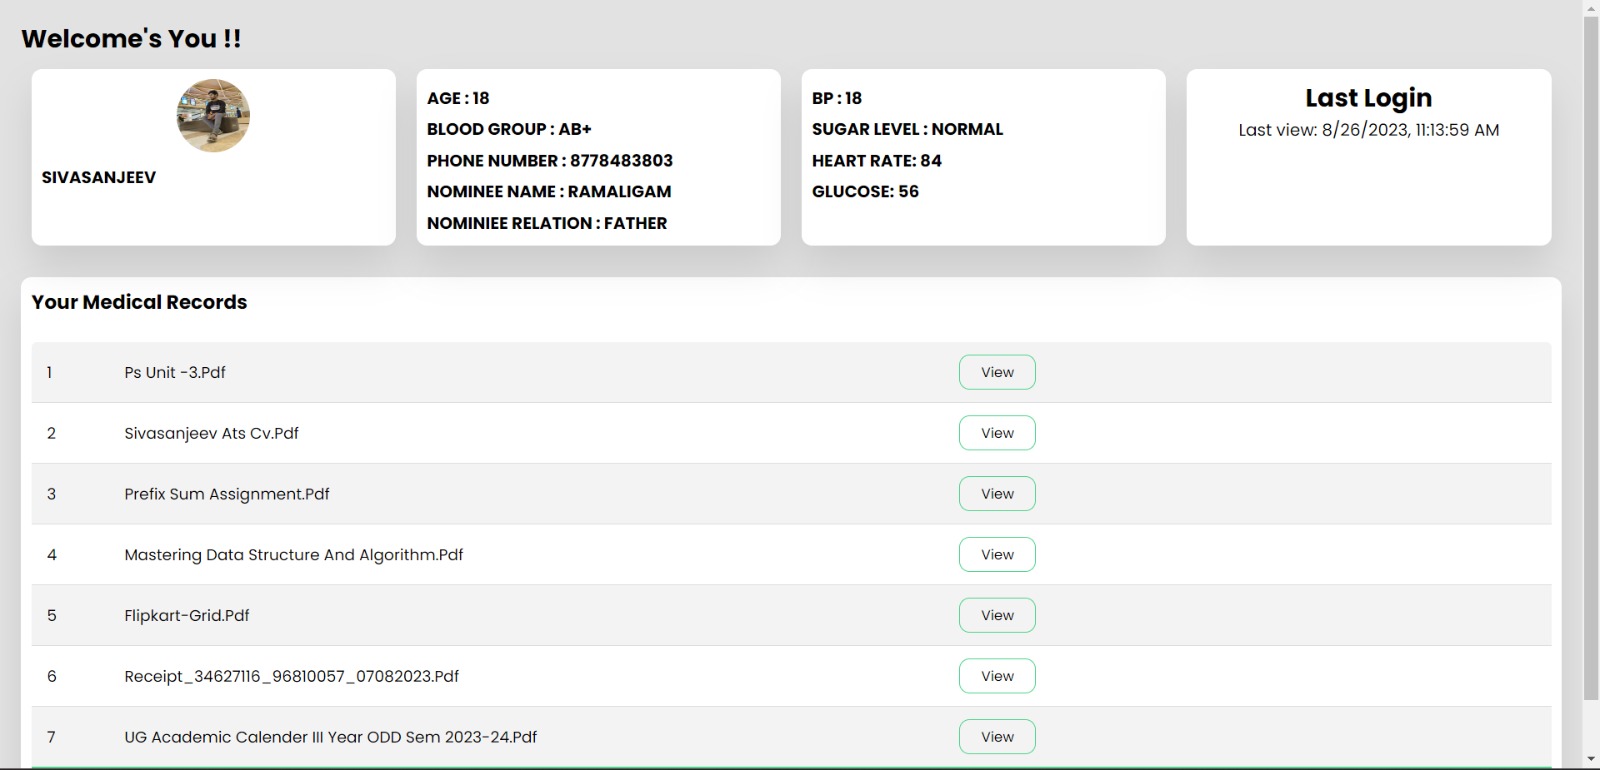Click the SIVASANJEEV user name text
Screen dimensions: 1600x770
99,177
